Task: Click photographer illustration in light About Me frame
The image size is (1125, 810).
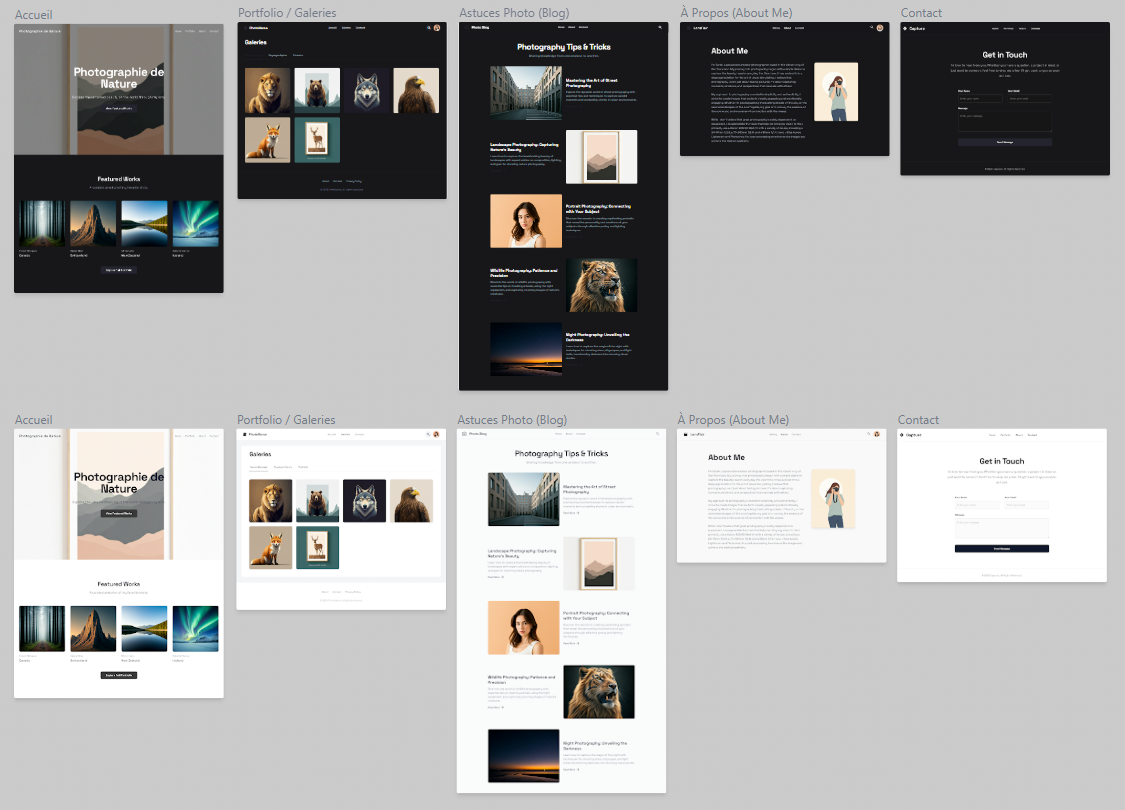Action: pyautogui.click(x=834, y=498)
